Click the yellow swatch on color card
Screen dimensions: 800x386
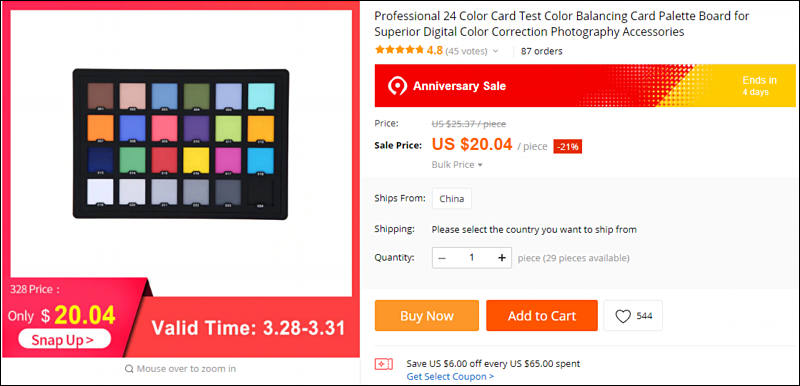(x=196, y=161)
